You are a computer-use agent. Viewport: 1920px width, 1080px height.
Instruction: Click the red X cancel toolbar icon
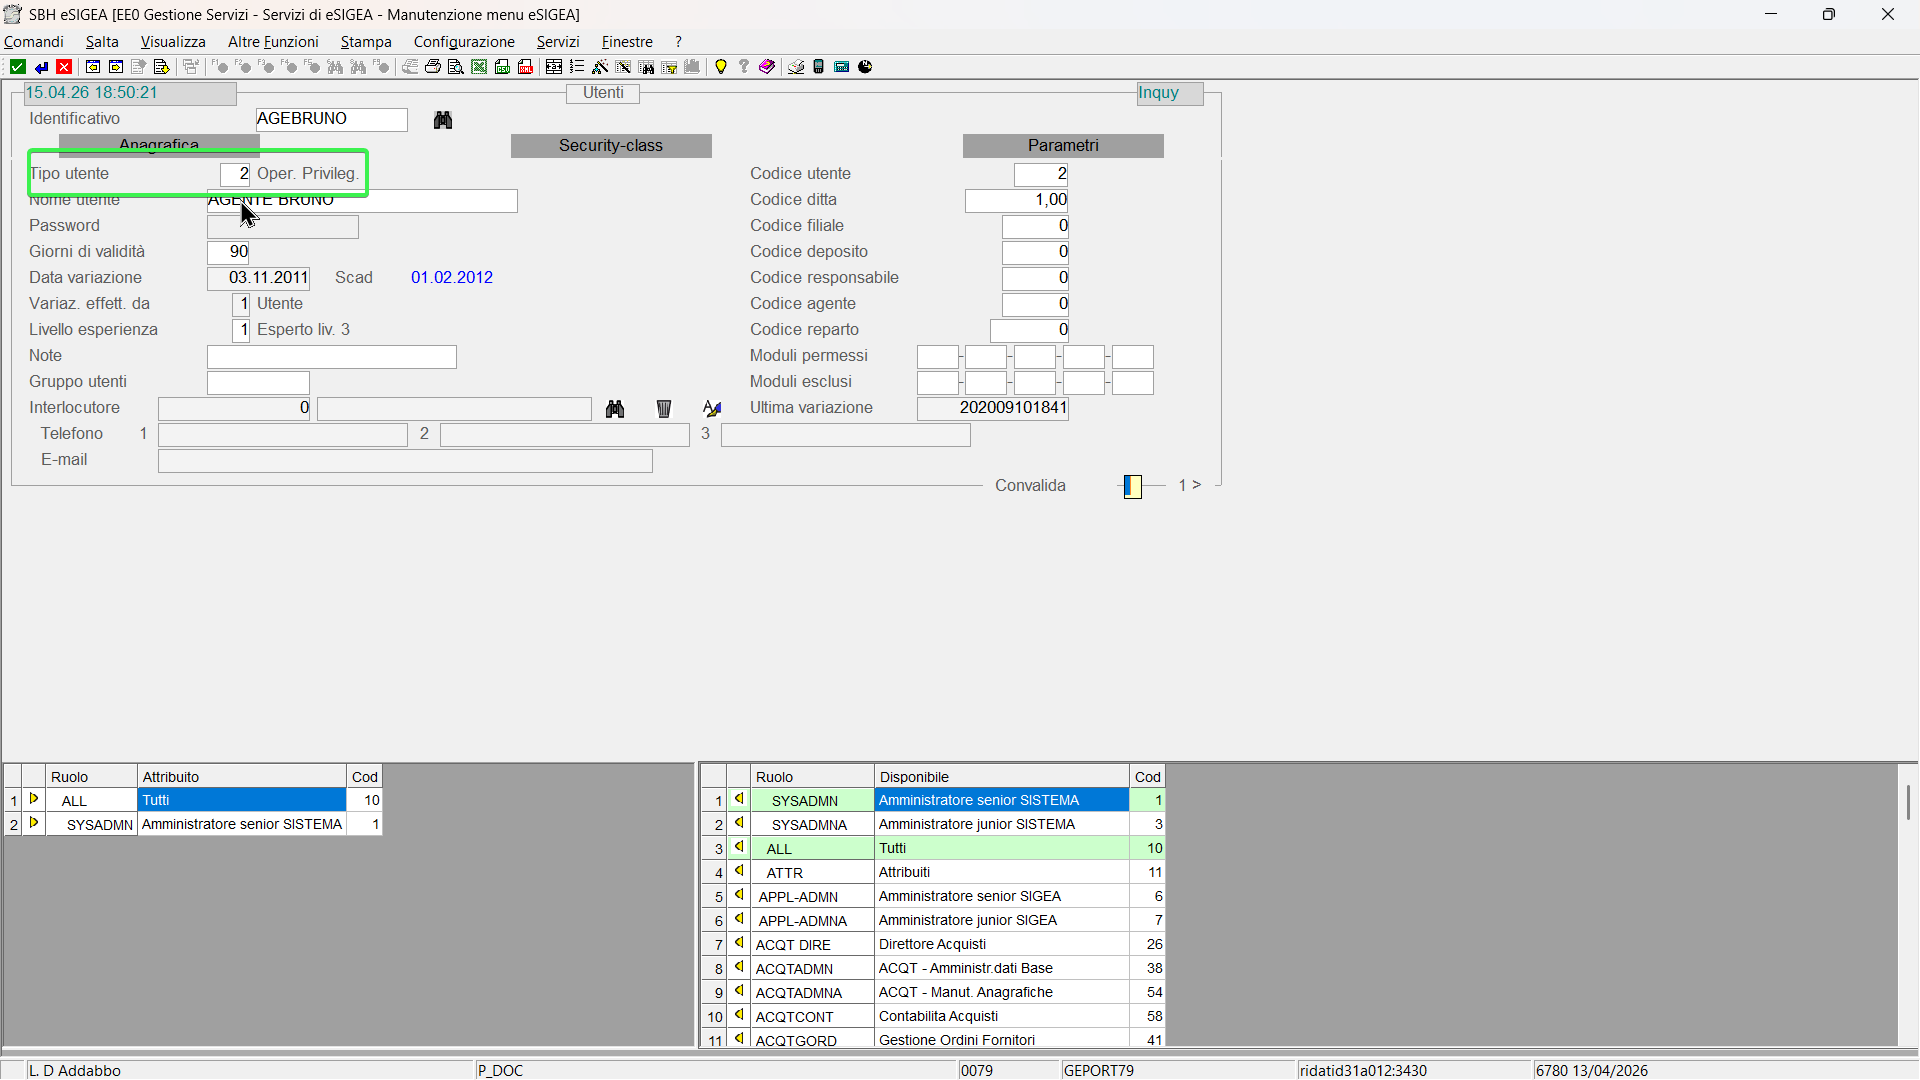click(64, 67)
